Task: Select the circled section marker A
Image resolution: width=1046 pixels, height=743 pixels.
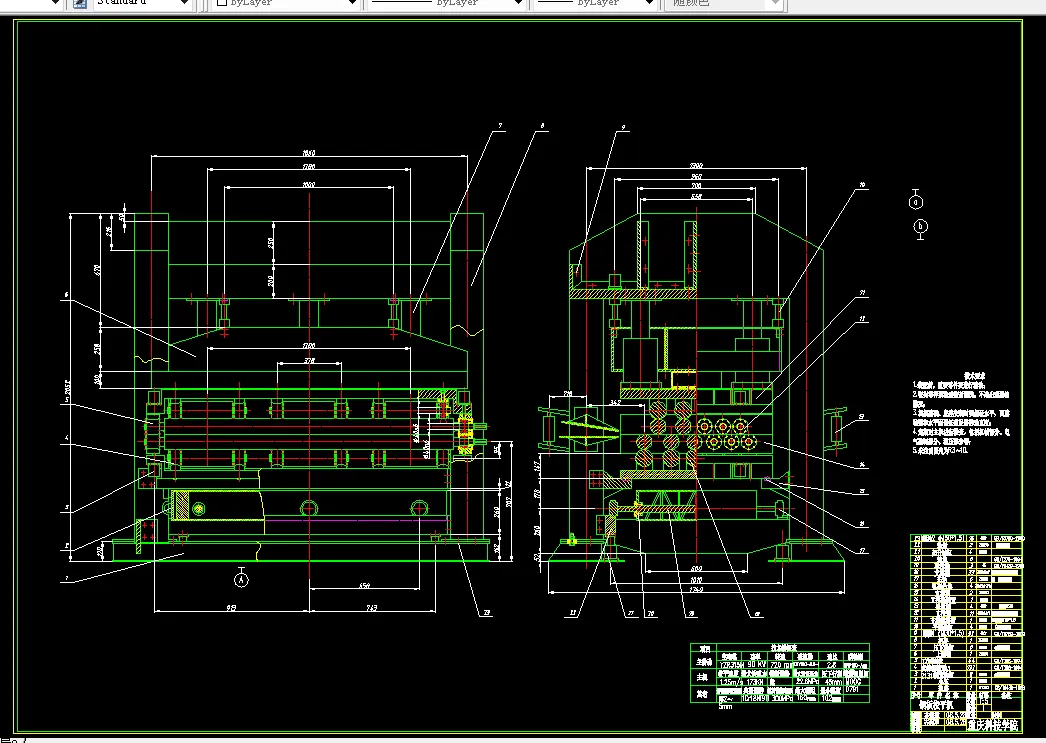Action: point(241,580)
